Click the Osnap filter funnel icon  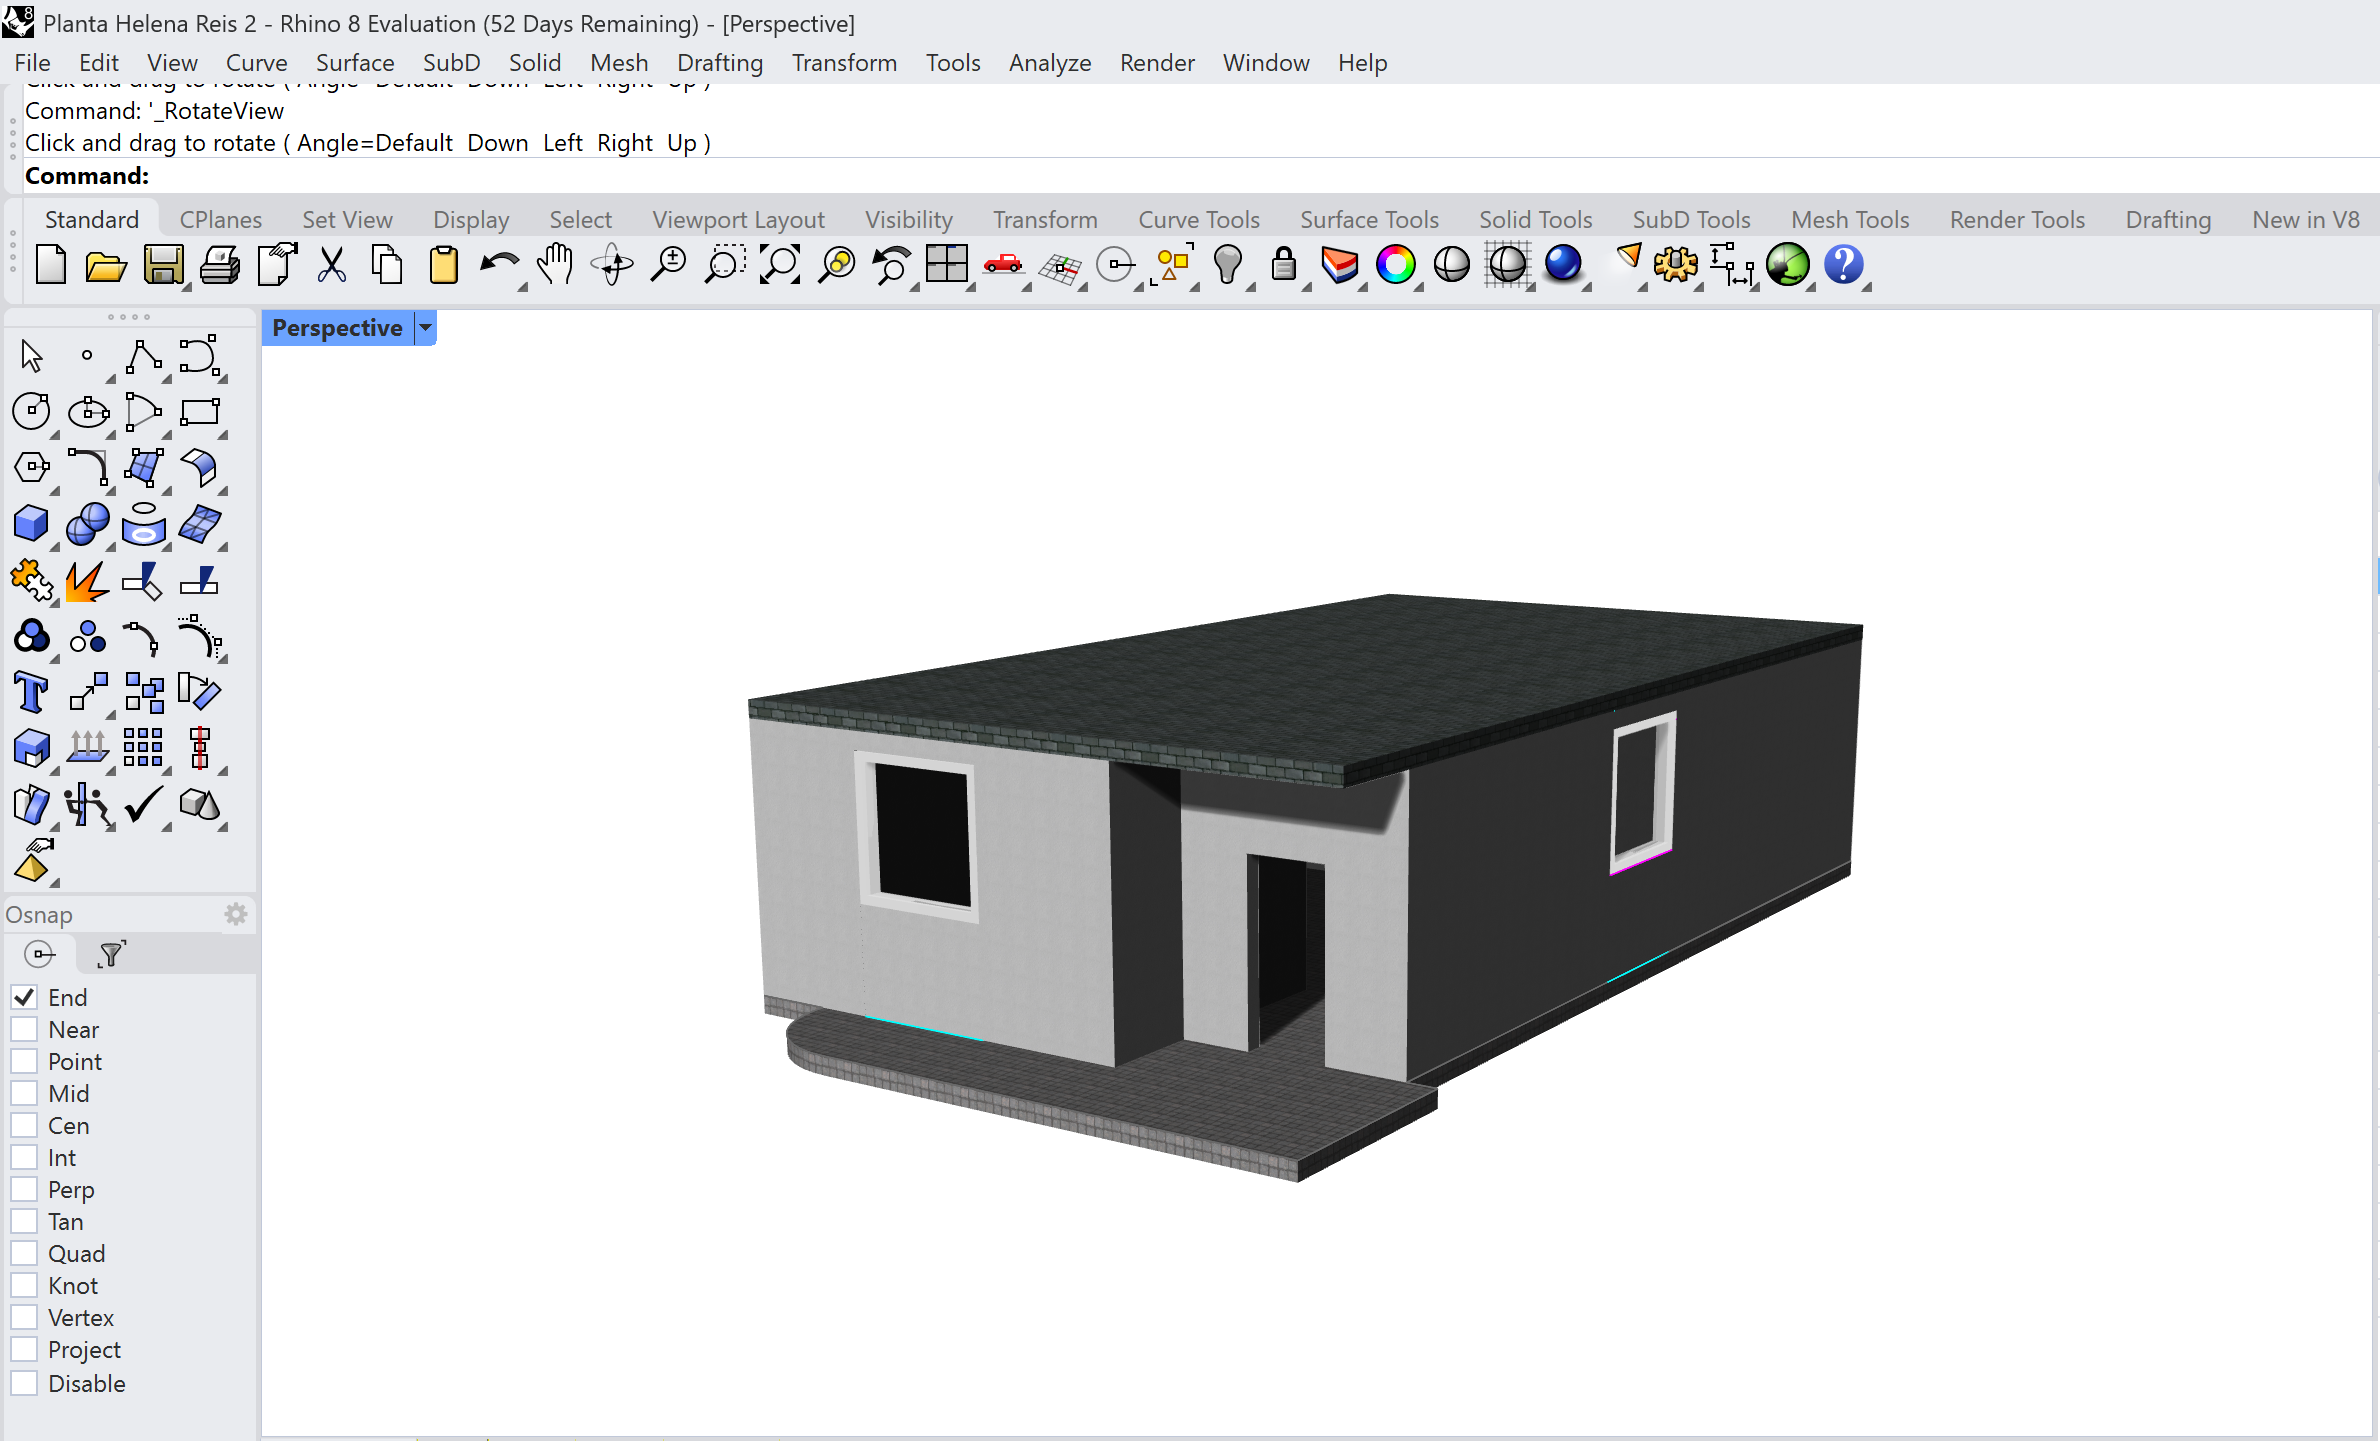pos(112,954)
